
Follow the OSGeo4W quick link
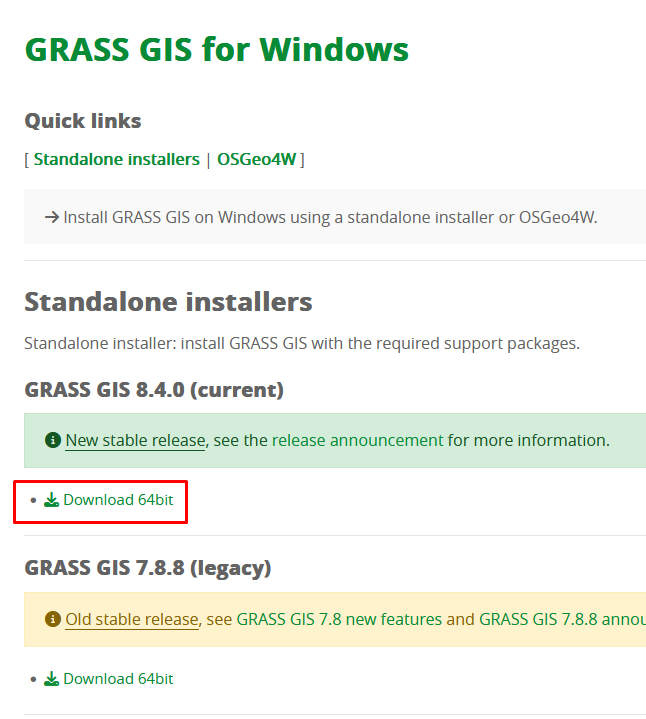coord(257,159)
